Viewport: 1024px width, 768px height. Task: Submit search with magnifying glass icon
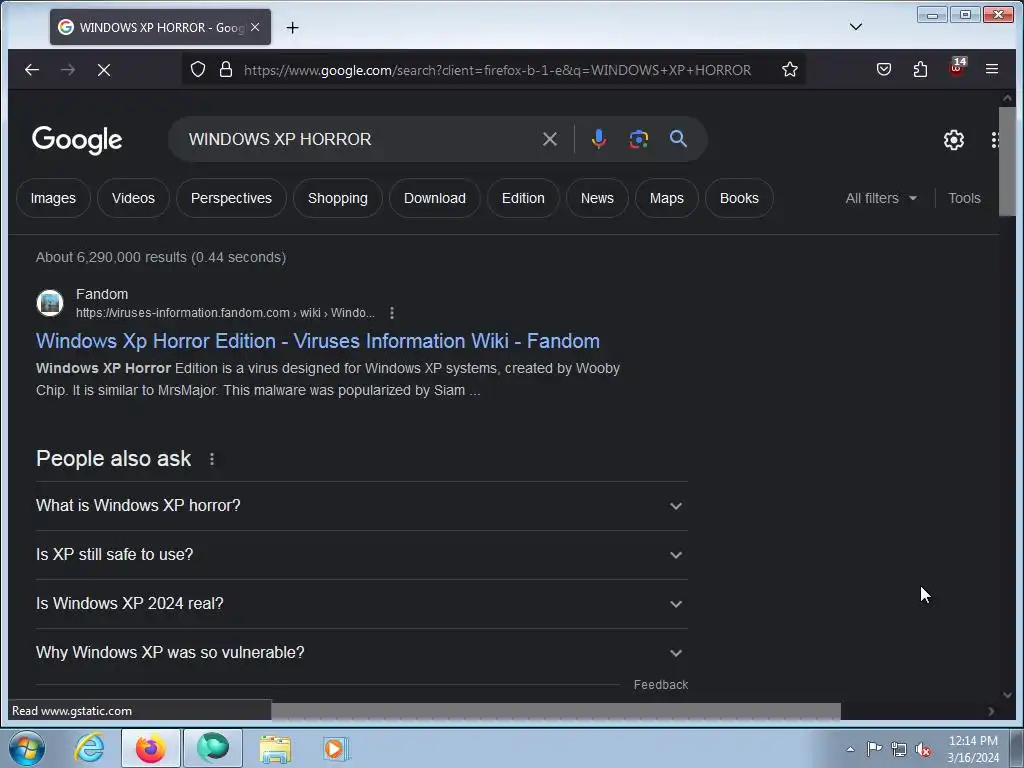coord(678,138)
